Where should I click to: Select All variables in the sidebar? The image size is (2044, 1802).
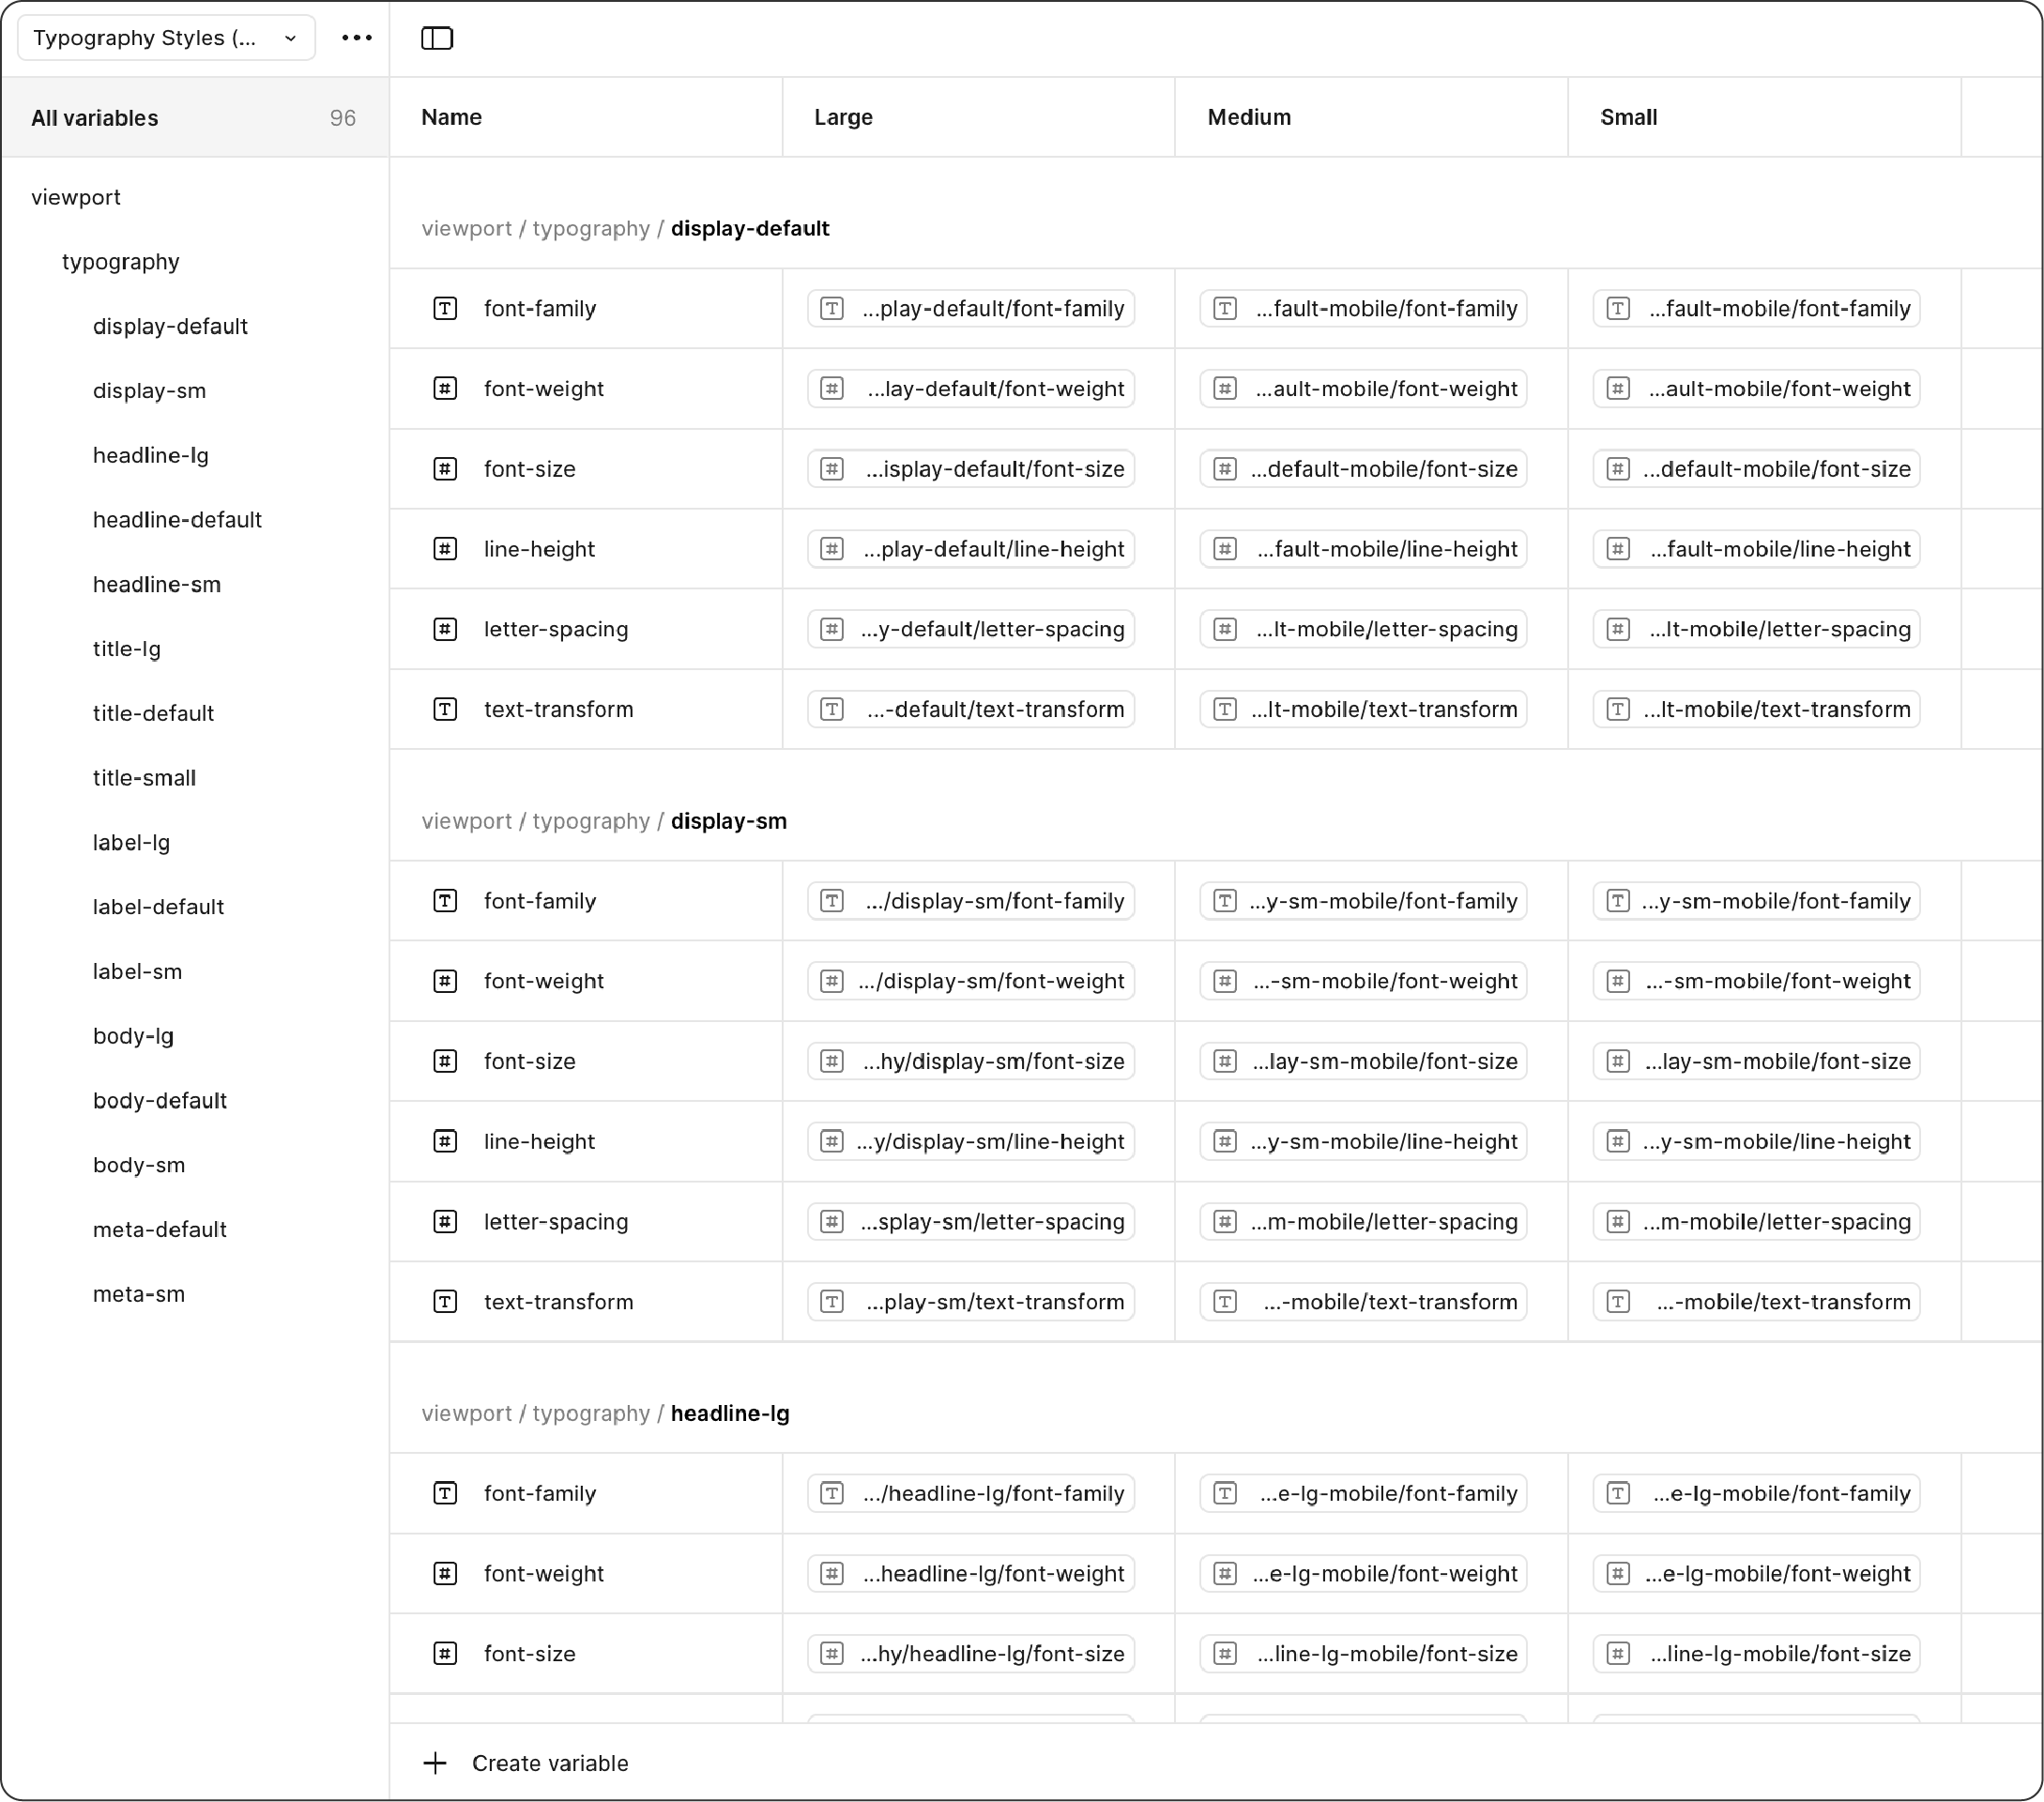[94, 117]
